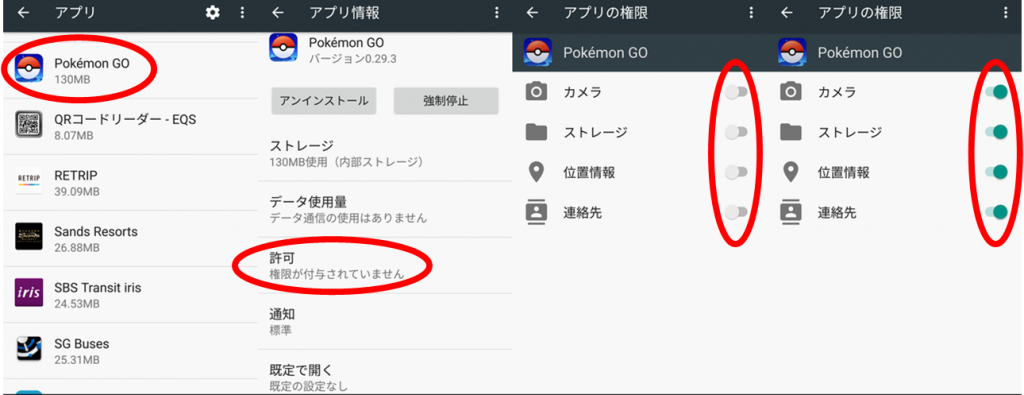The height and width of the screenshot is (395, 1024).
Task: Click 位置情報 label on enabled permissions screen
Action: 843,172
